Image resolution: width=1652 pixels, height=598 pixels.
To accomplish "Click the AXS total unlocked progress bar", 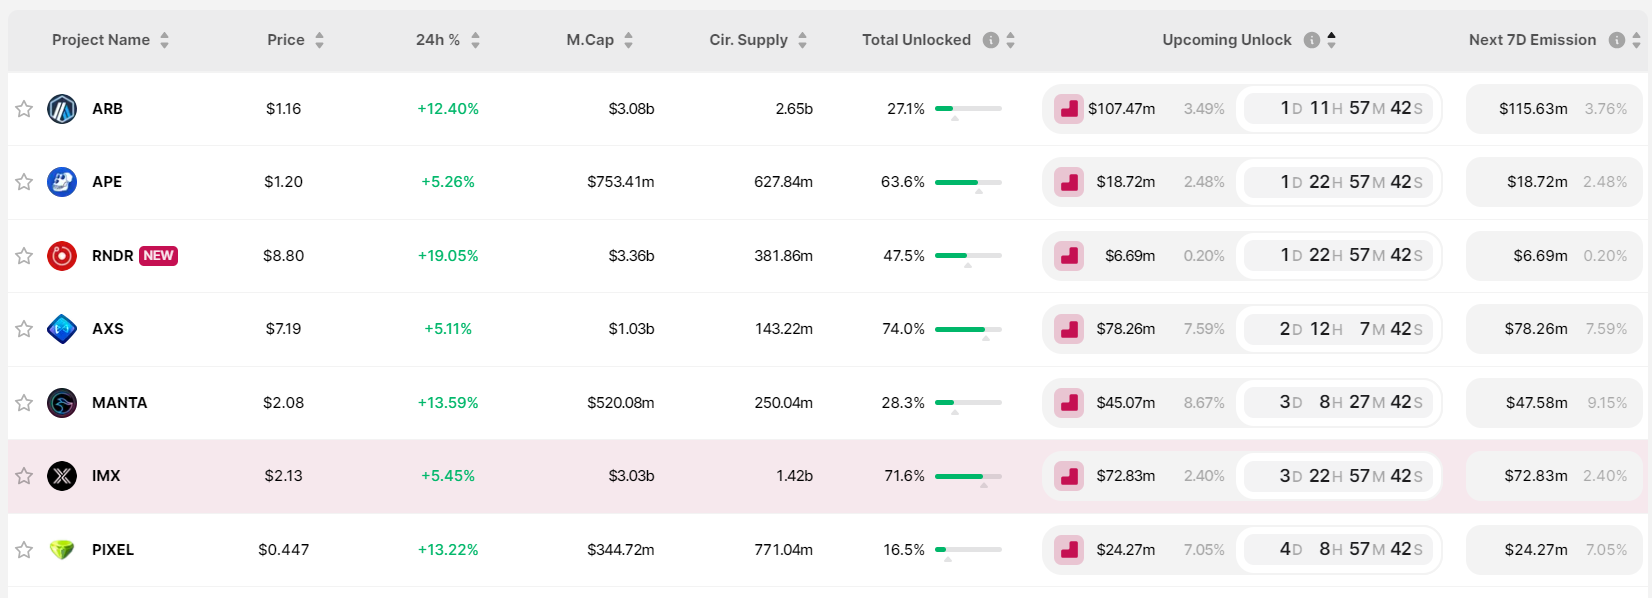I will [968, 329].
